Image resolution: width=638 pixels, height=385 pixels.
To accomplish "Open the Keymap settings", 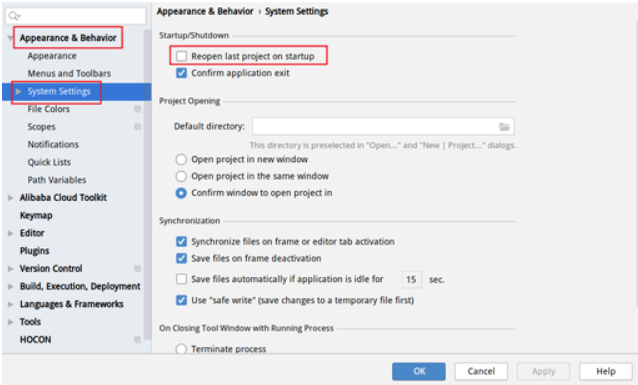I will 36,215.
